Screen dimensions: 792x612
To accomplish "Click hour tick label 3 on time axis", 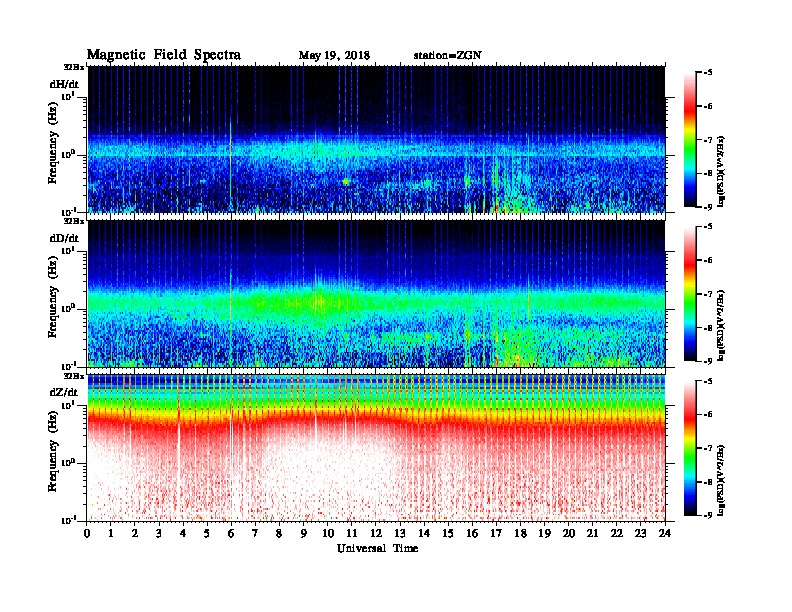I will 159,534.
